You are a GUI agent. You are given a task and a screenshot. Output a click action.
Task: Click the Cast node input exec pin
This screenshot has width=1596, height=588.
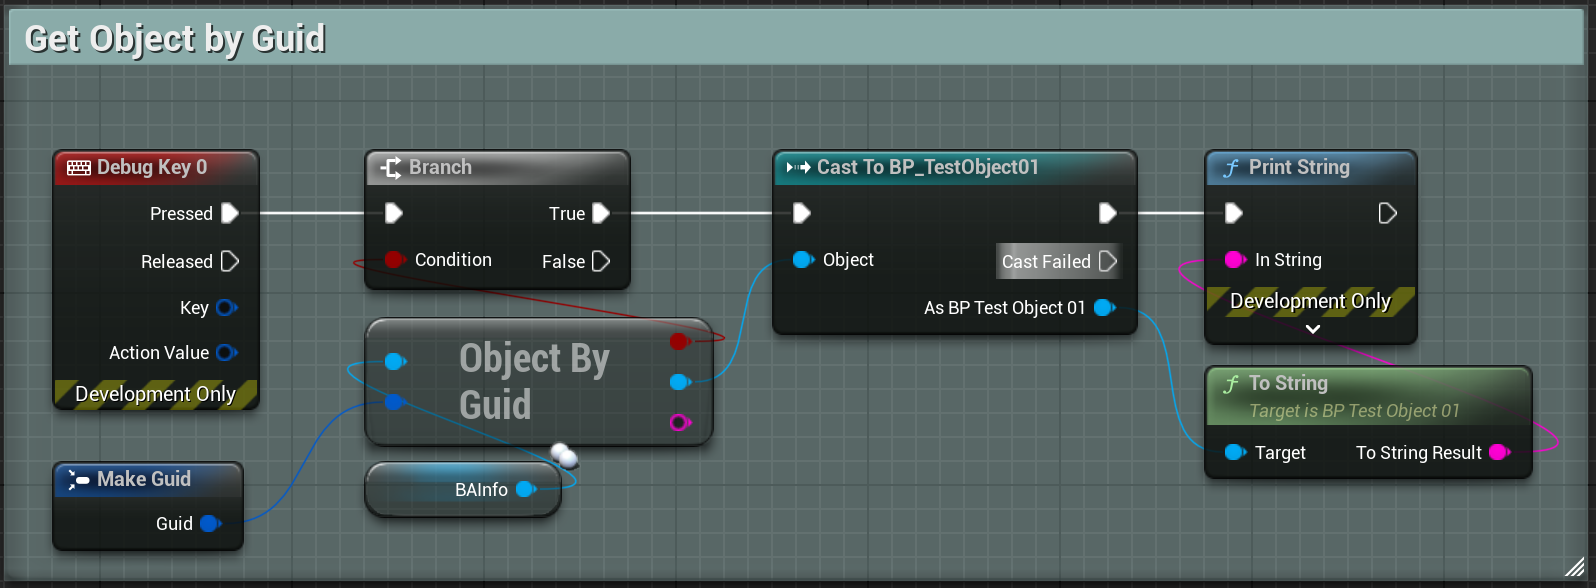tap(802, 213)
